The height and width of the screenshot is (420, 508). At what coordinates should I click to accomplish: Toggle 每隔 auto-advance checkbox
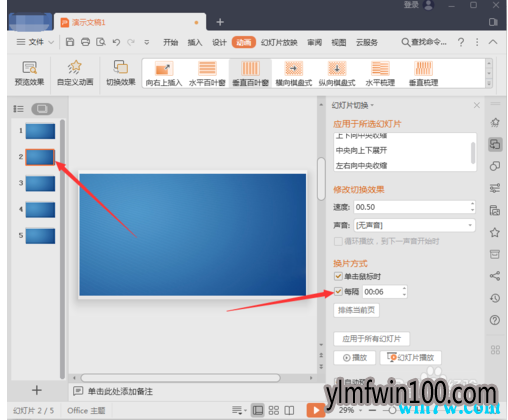(338, 291)
